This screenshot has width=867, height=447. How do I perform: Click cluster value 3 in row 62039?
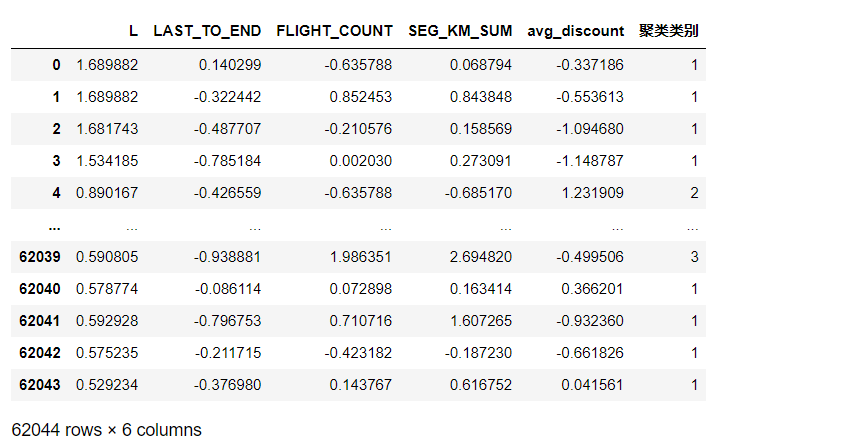point(693,257)
